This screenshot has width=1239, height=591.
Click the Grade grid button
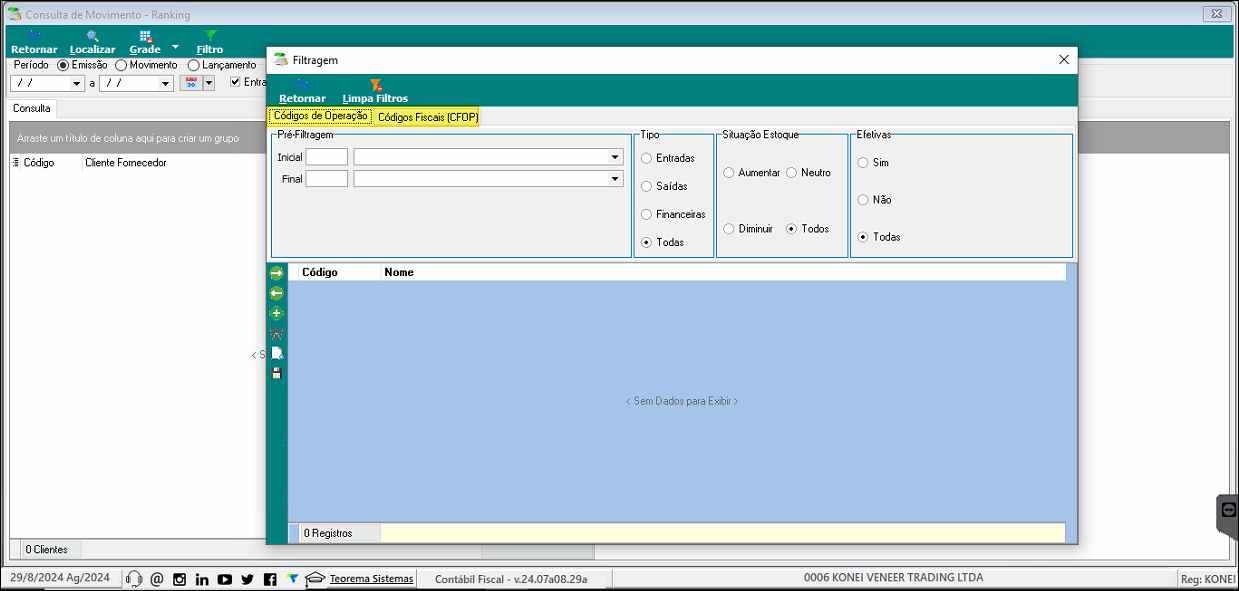point(145,42)
